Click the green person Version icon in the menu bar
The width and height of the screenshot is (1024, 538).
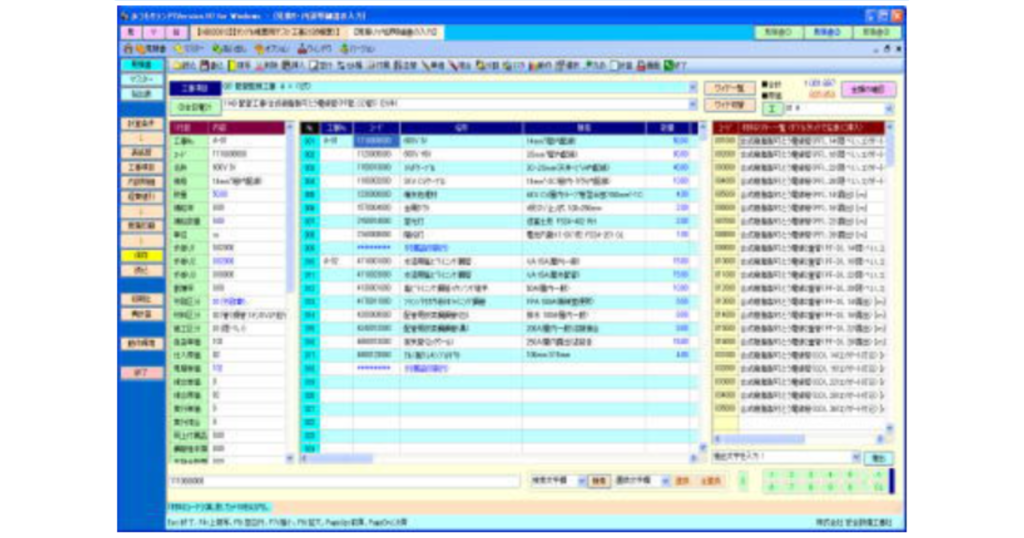[344, 48]
